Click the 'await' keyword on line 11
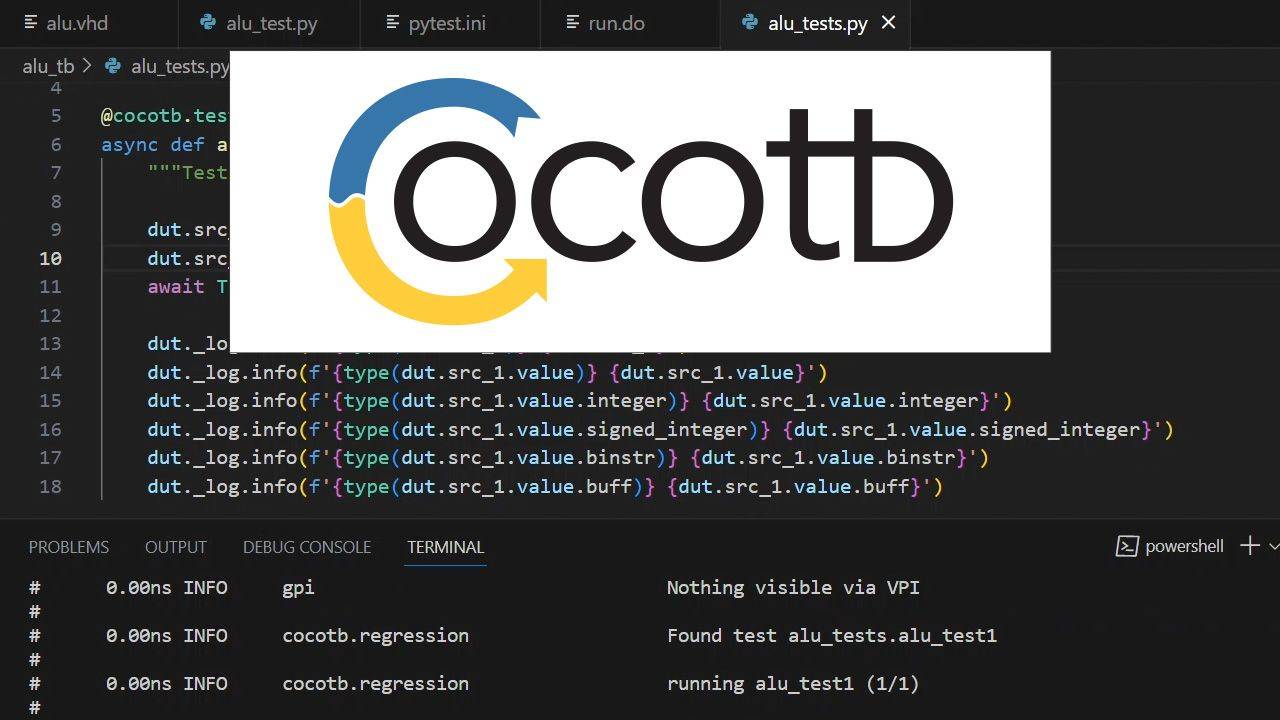 pos(176,287)
